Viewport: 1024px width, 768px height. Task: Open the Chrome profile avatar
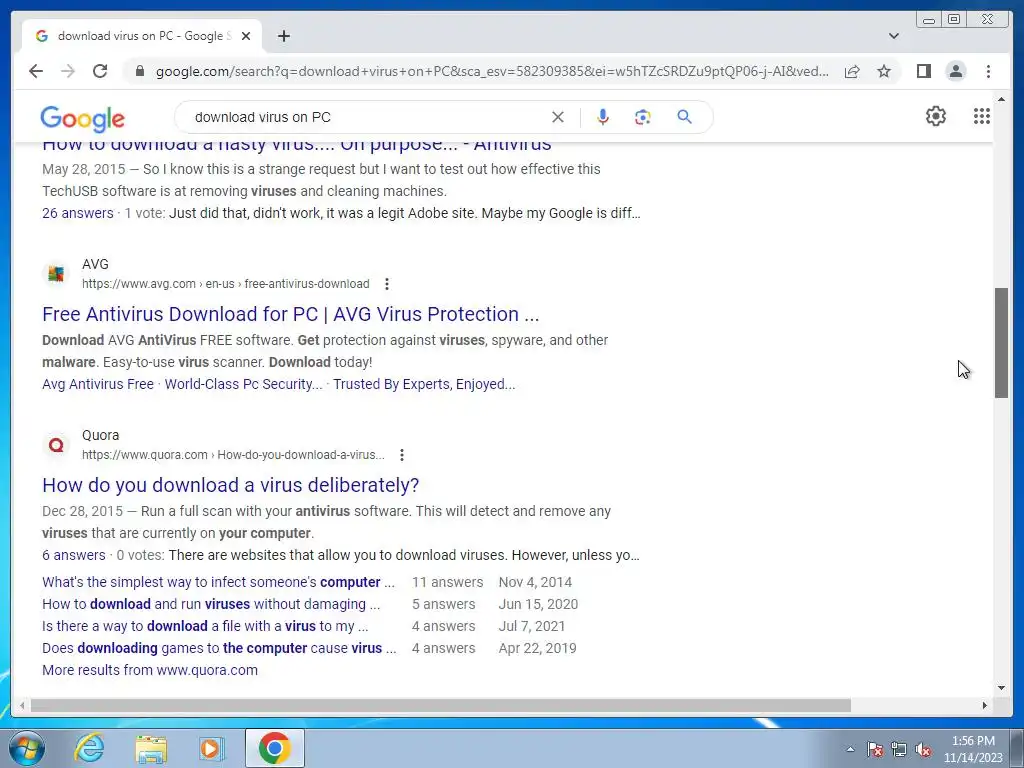[955, 71]
